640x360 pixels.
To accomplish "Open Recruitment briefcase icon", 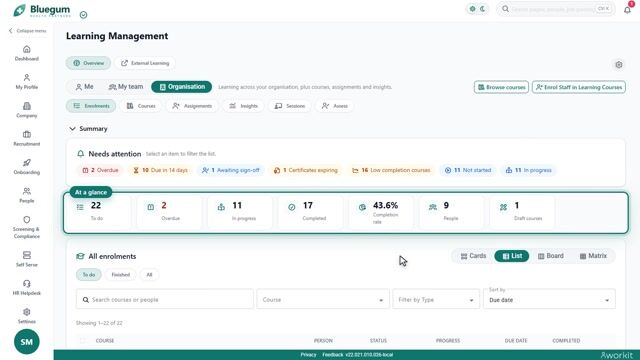I will pyautogui.click(x=27, y=134).
